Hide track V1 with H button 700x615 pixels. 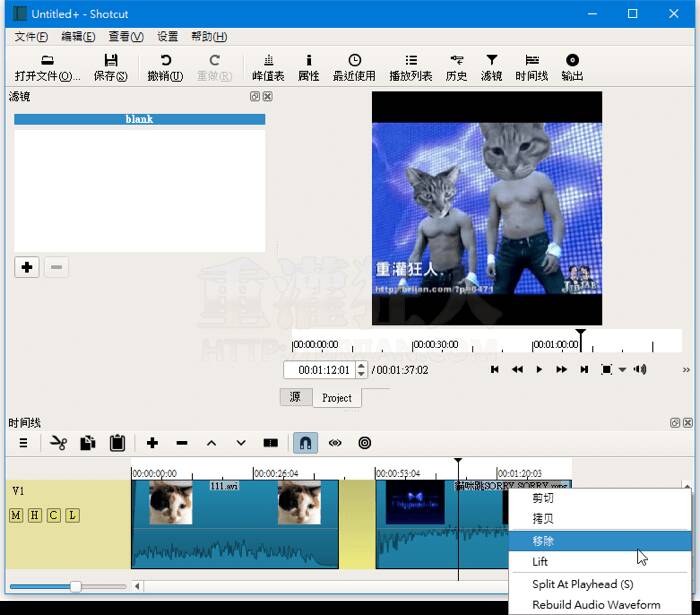pos(34,515)
